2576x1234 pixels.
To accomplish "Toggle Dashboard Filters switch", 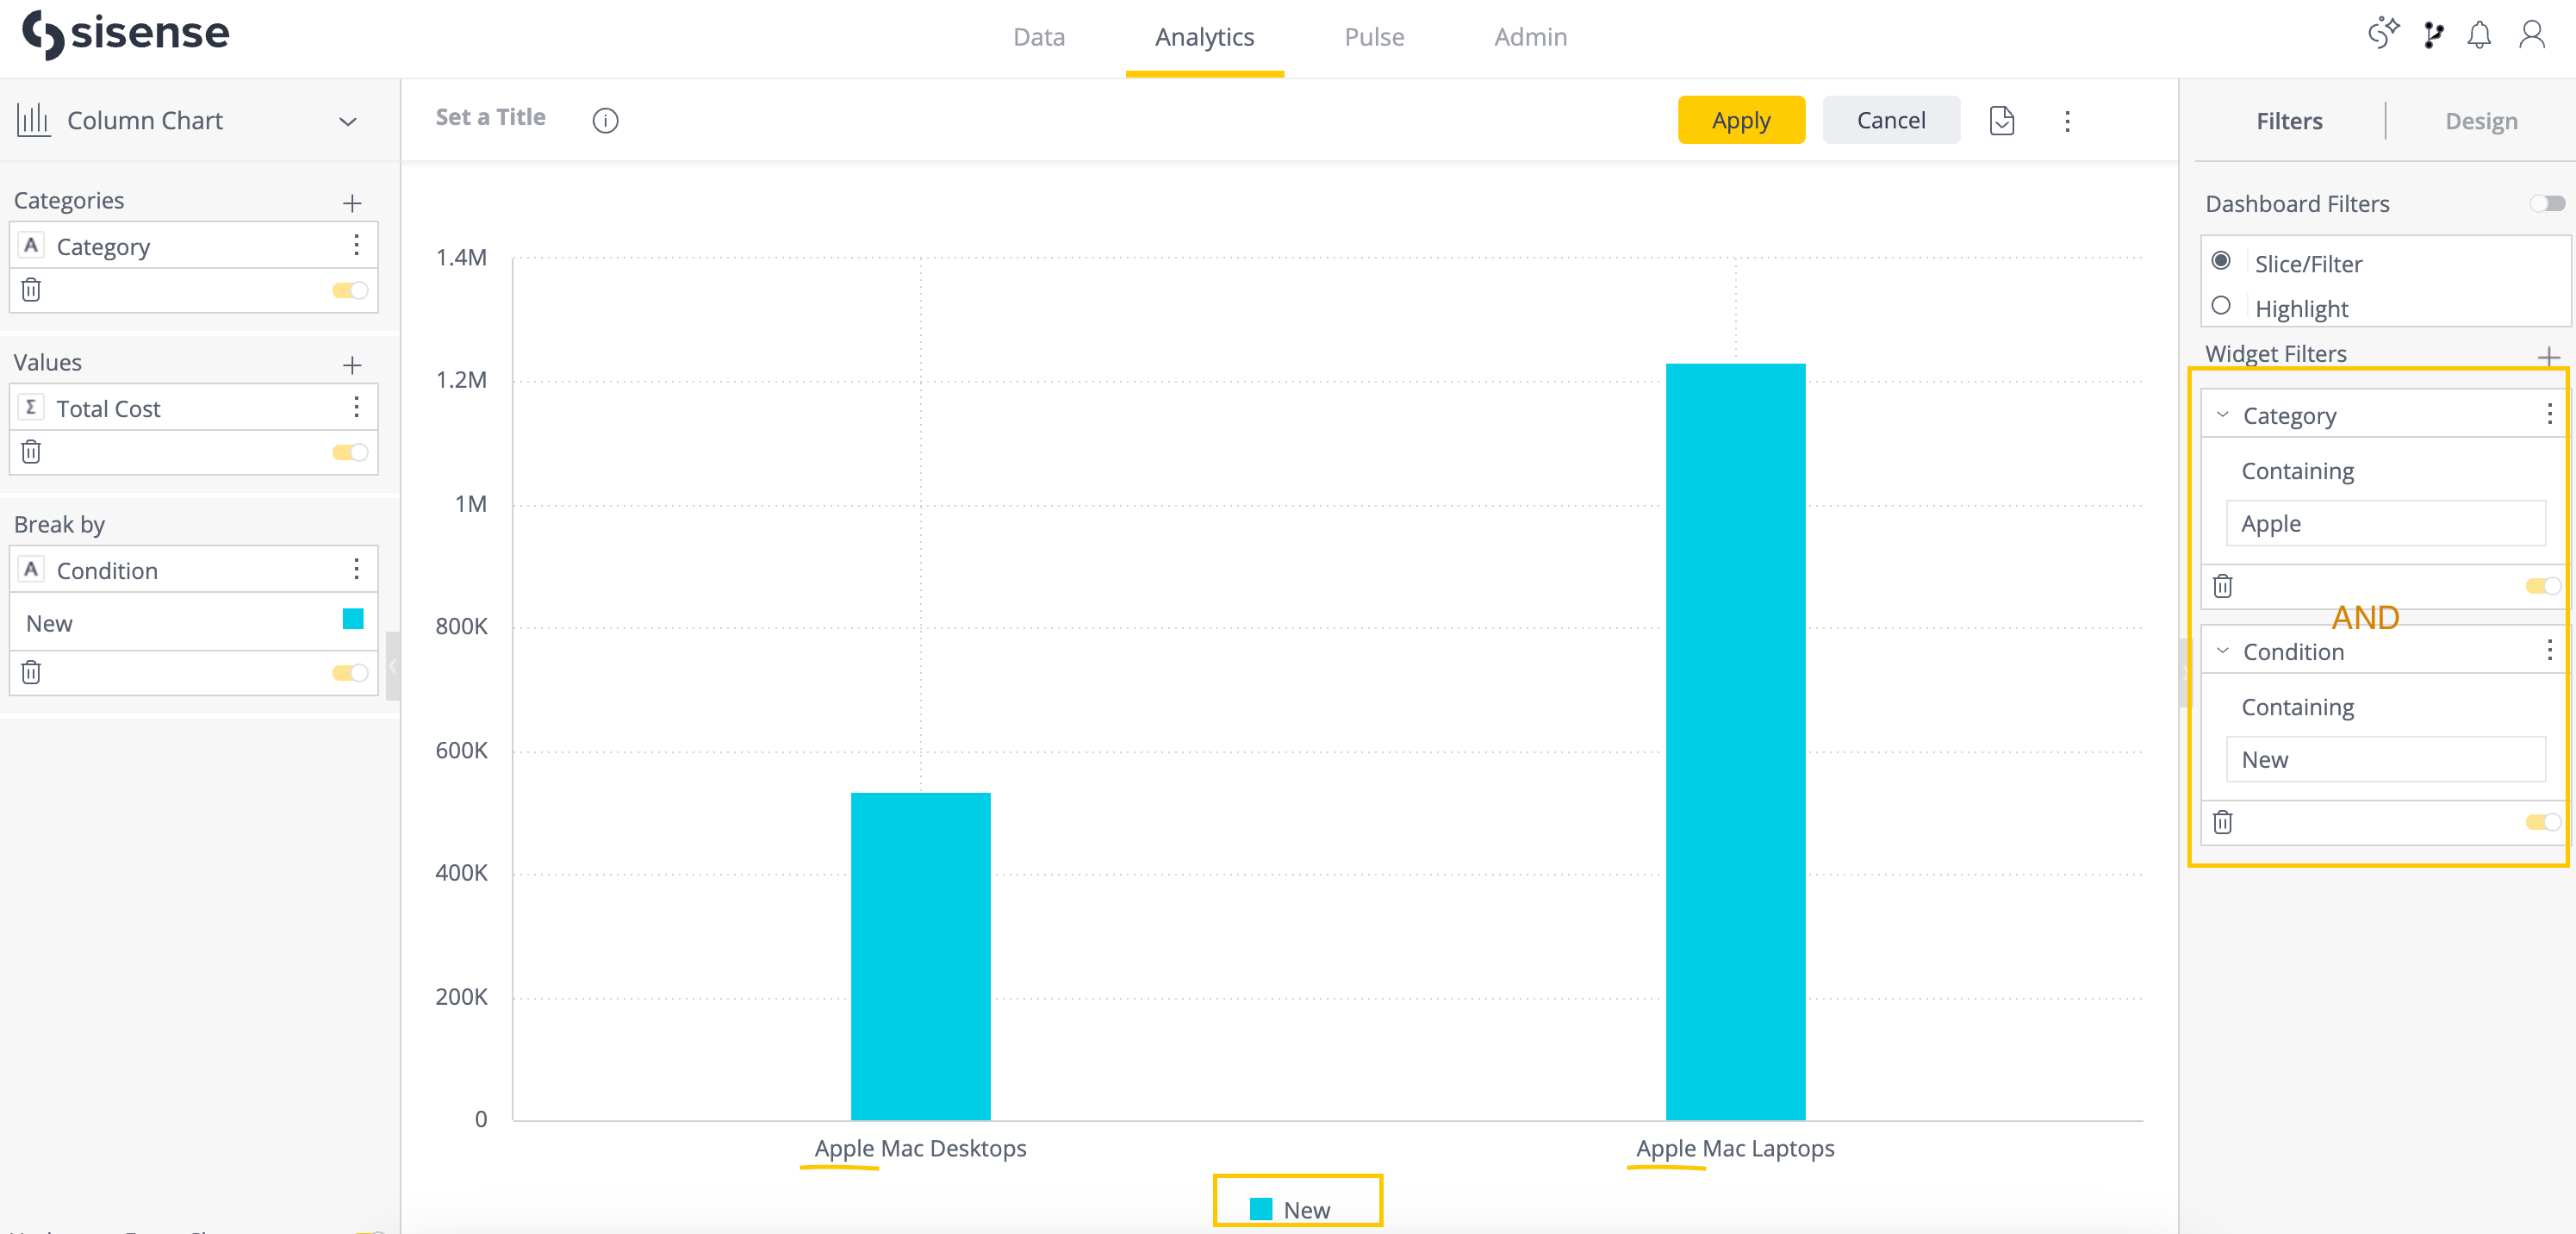I will [x=2548, y=203].
